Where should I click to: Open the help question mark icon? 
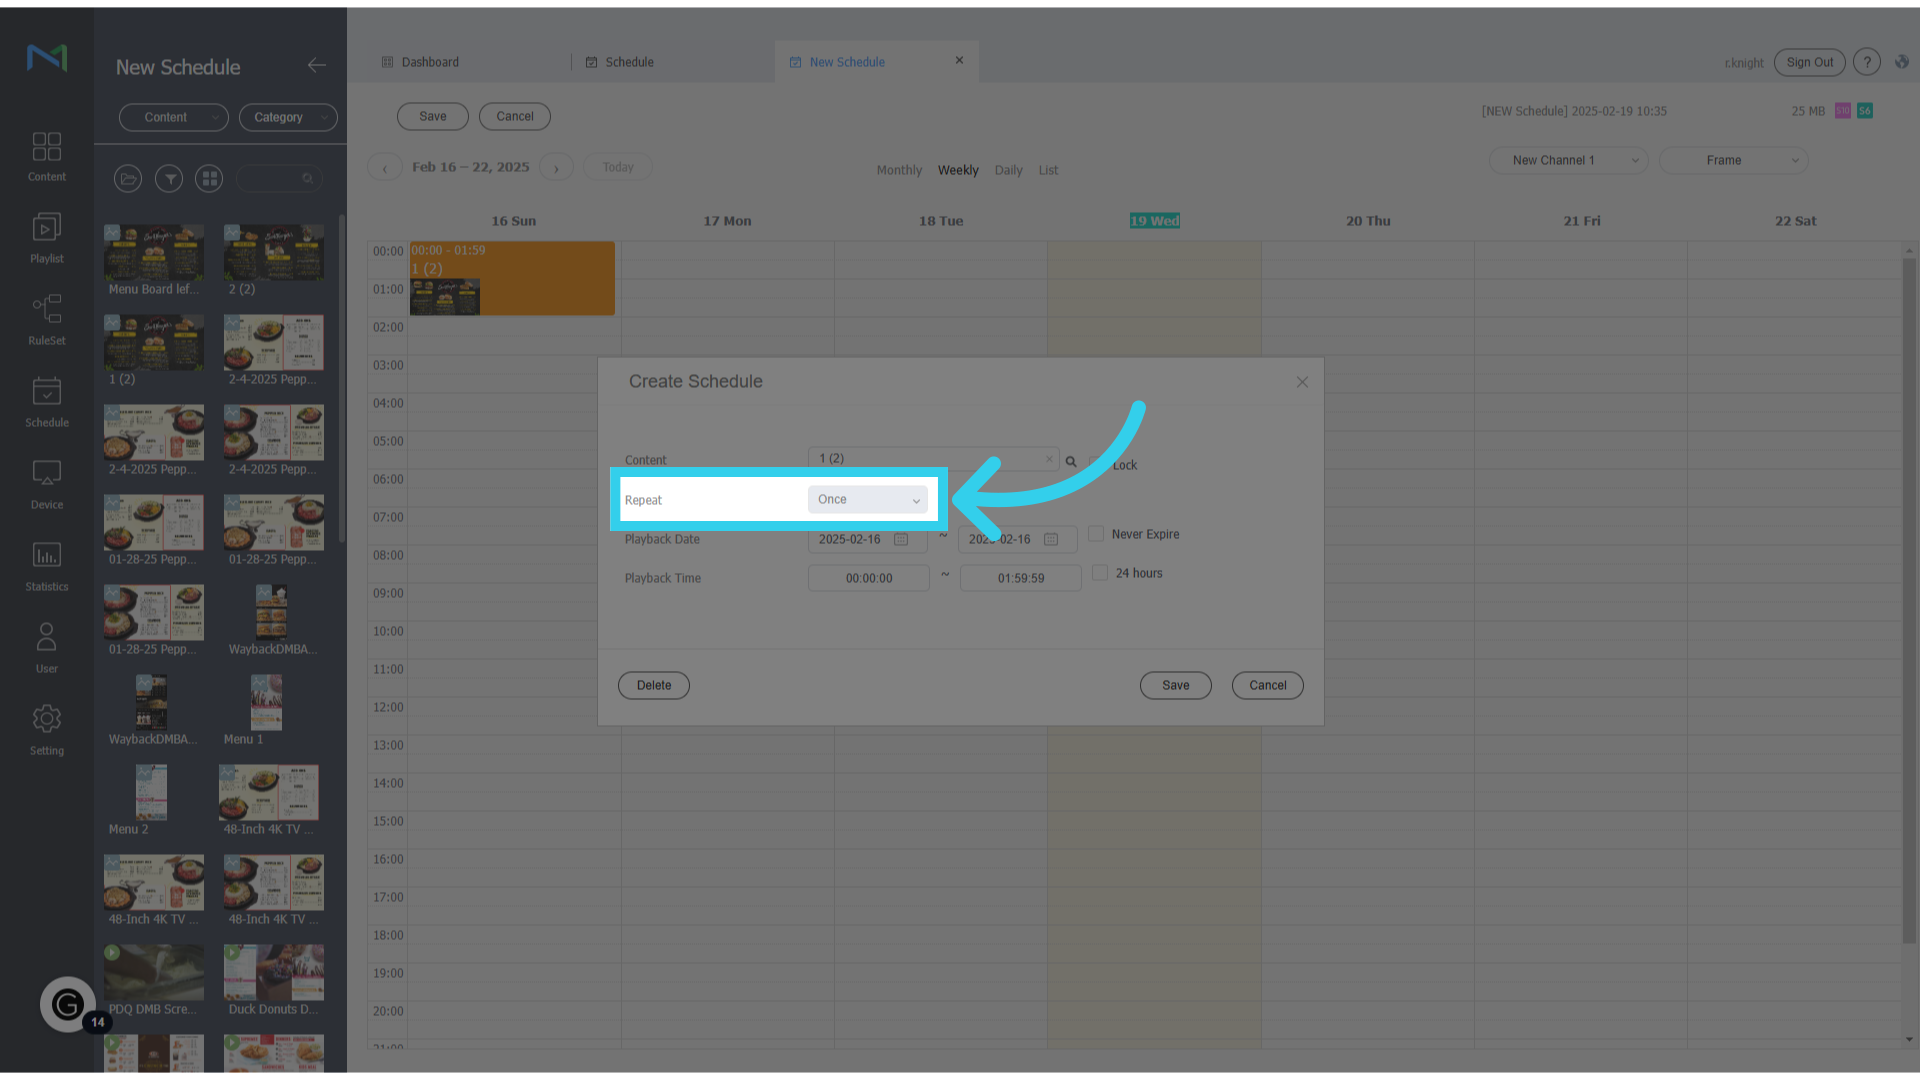point(1866,62)
